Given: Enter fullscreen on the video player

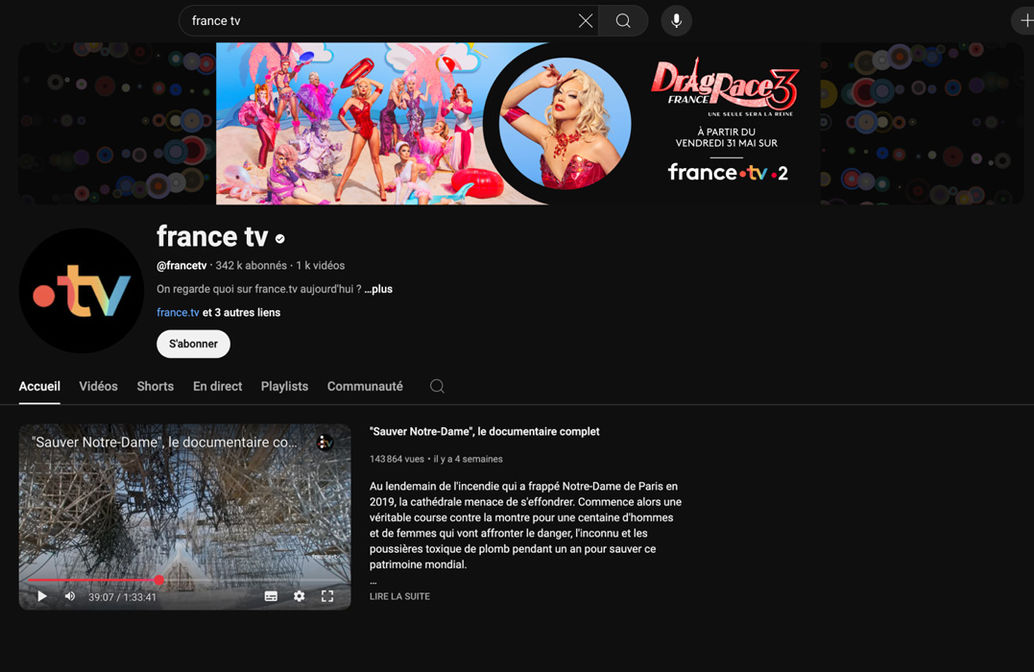Looking at the screenshot, I should (327, 596).
